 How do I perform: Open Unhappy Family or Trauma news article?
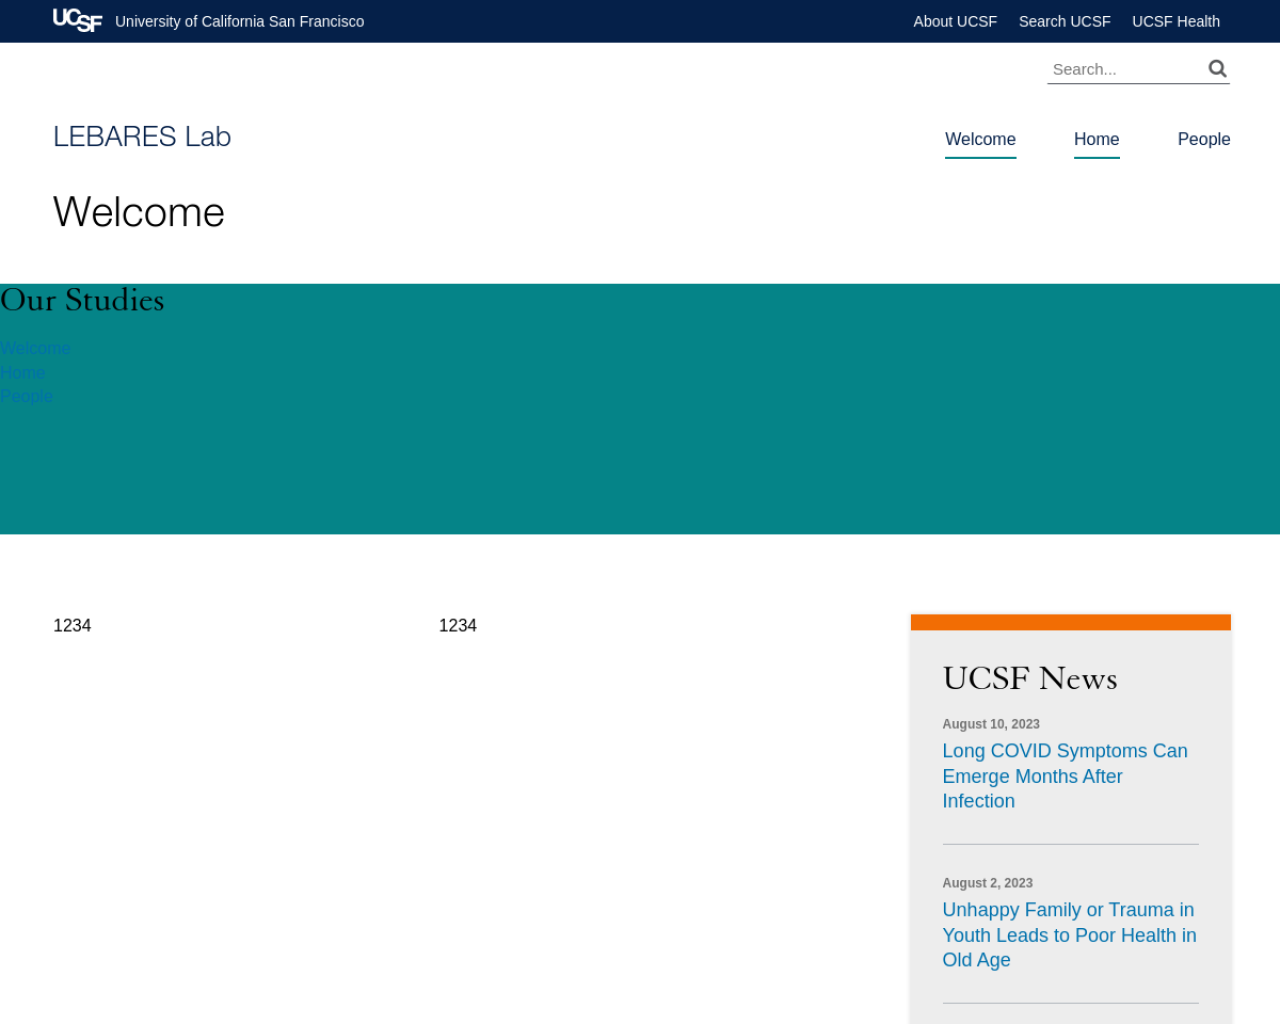click(x=1069, y=935)
